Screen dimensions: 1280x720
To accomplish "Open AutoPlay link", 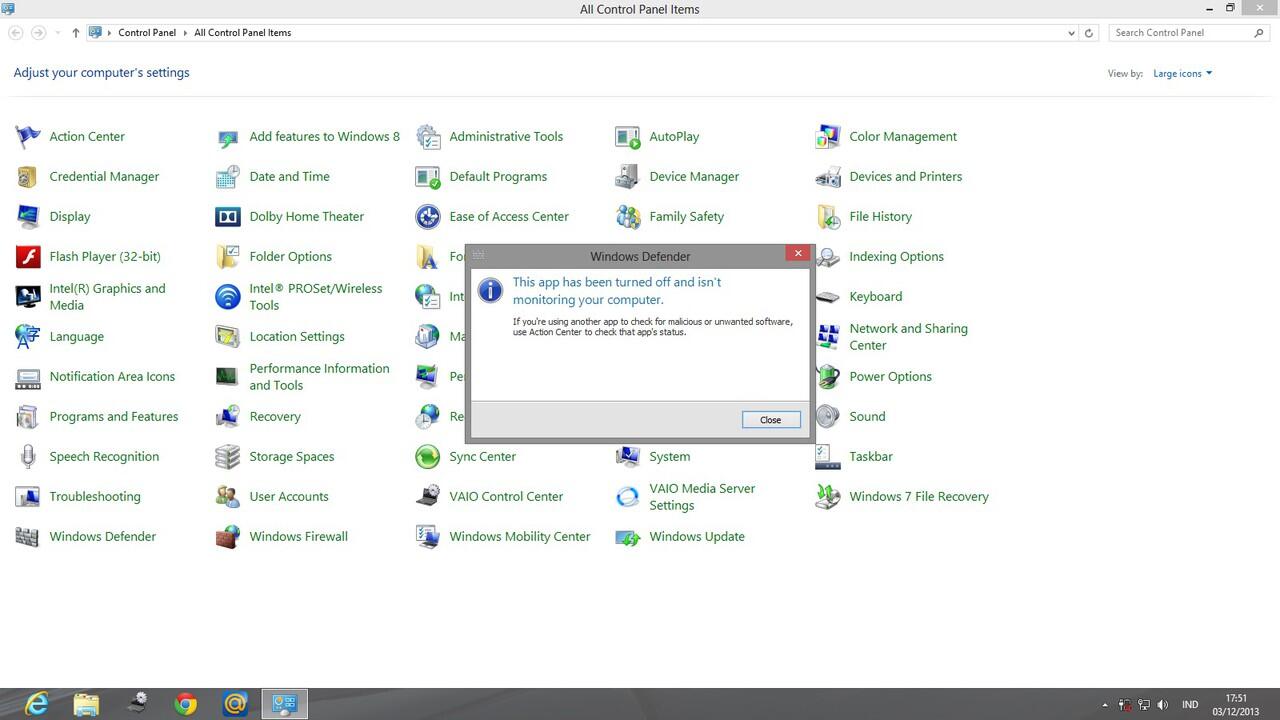I will click(674, 137).
